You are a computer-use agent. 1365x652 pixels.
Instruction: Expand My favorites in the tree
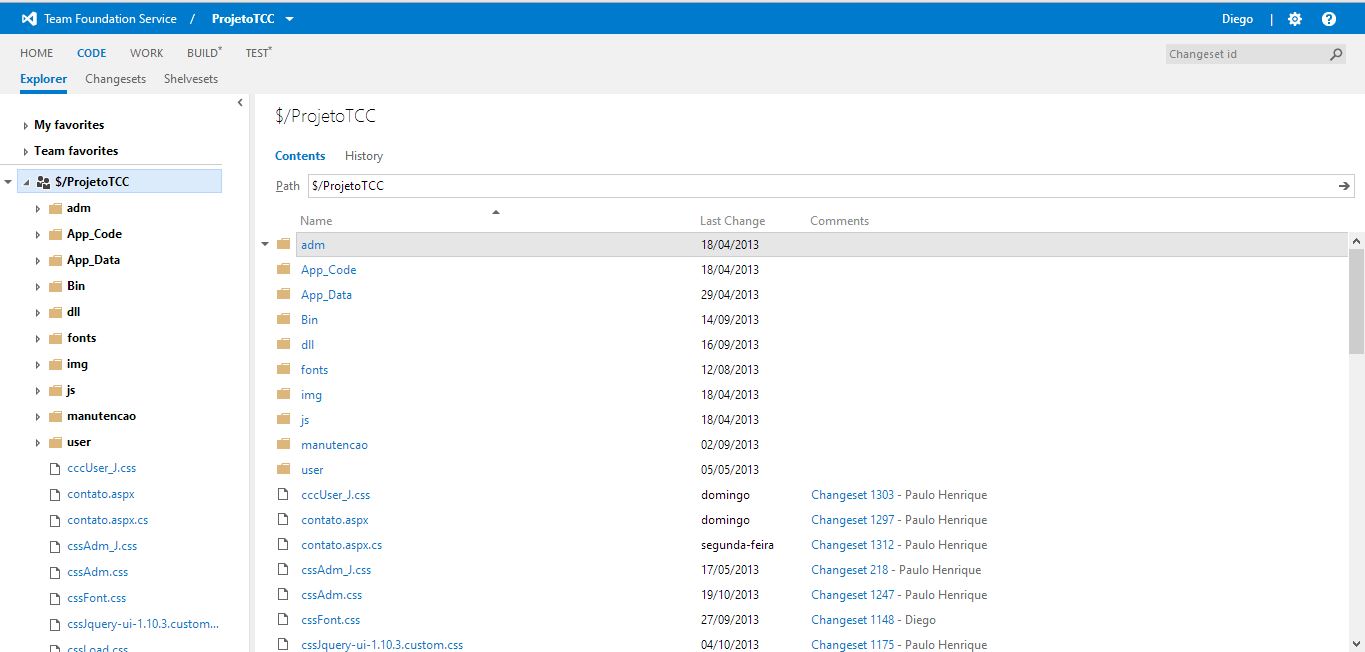click(25, 126)
